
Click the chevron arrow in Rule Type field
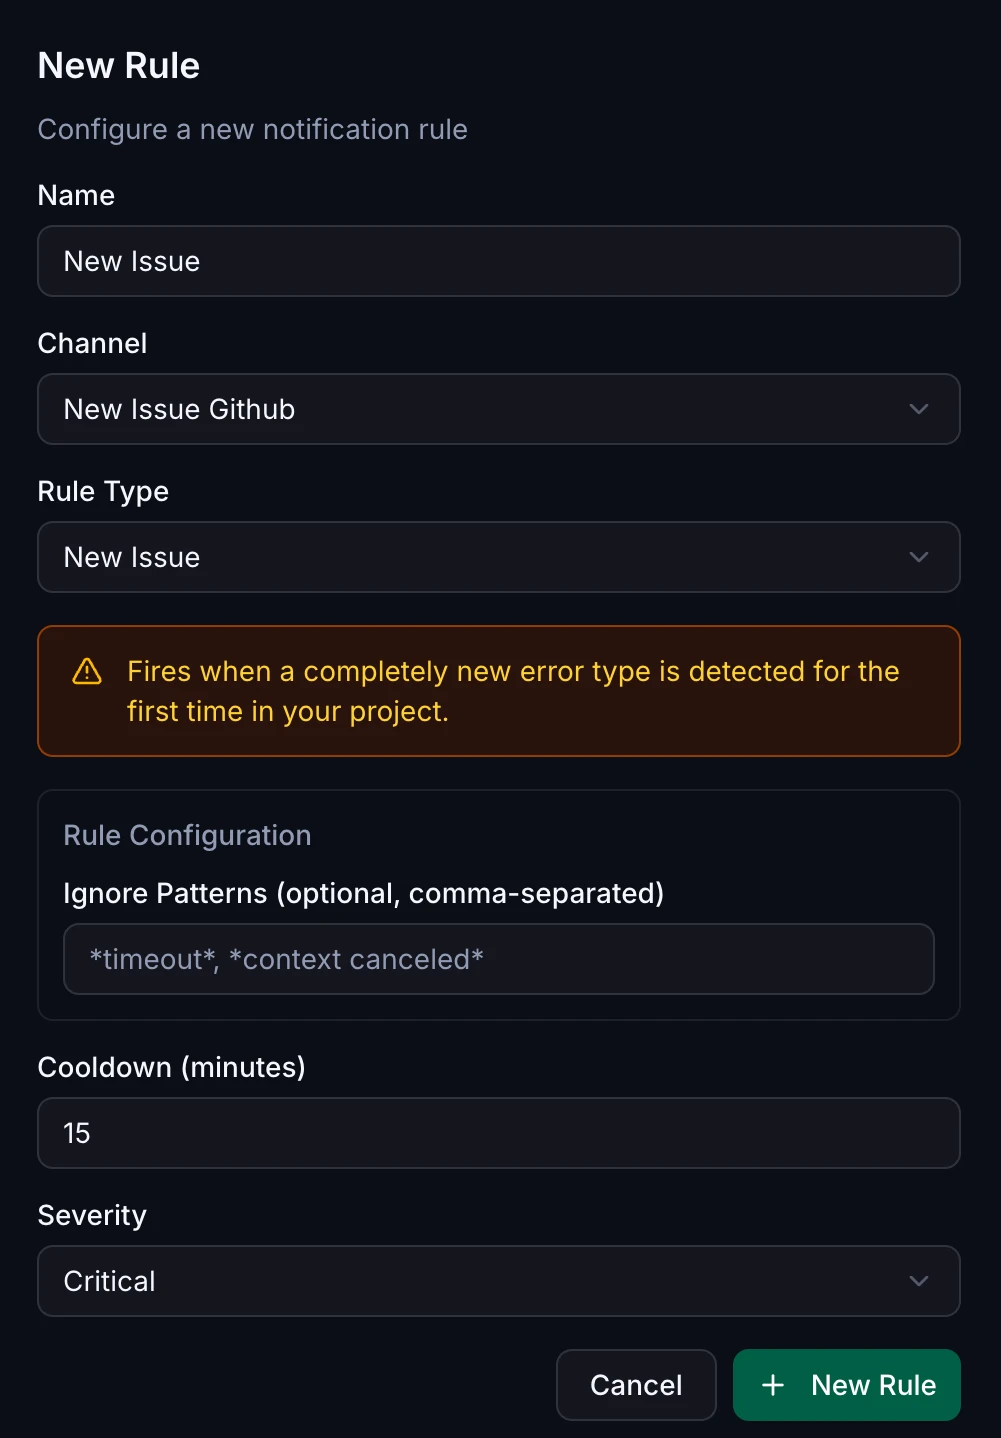(919, 557)
